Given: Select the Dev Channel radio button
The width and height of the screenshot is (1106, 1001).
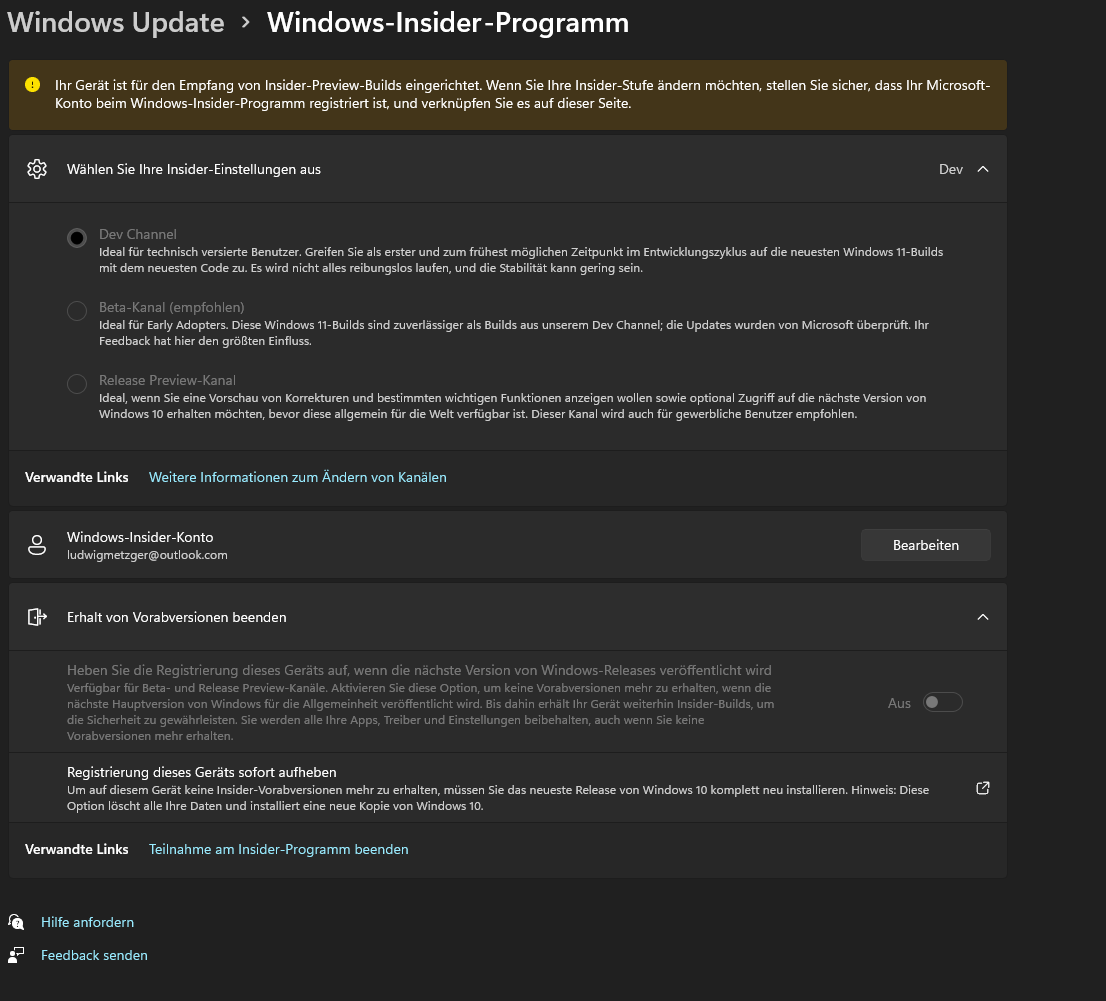Looking at the screenshot, I should (77, 238).
